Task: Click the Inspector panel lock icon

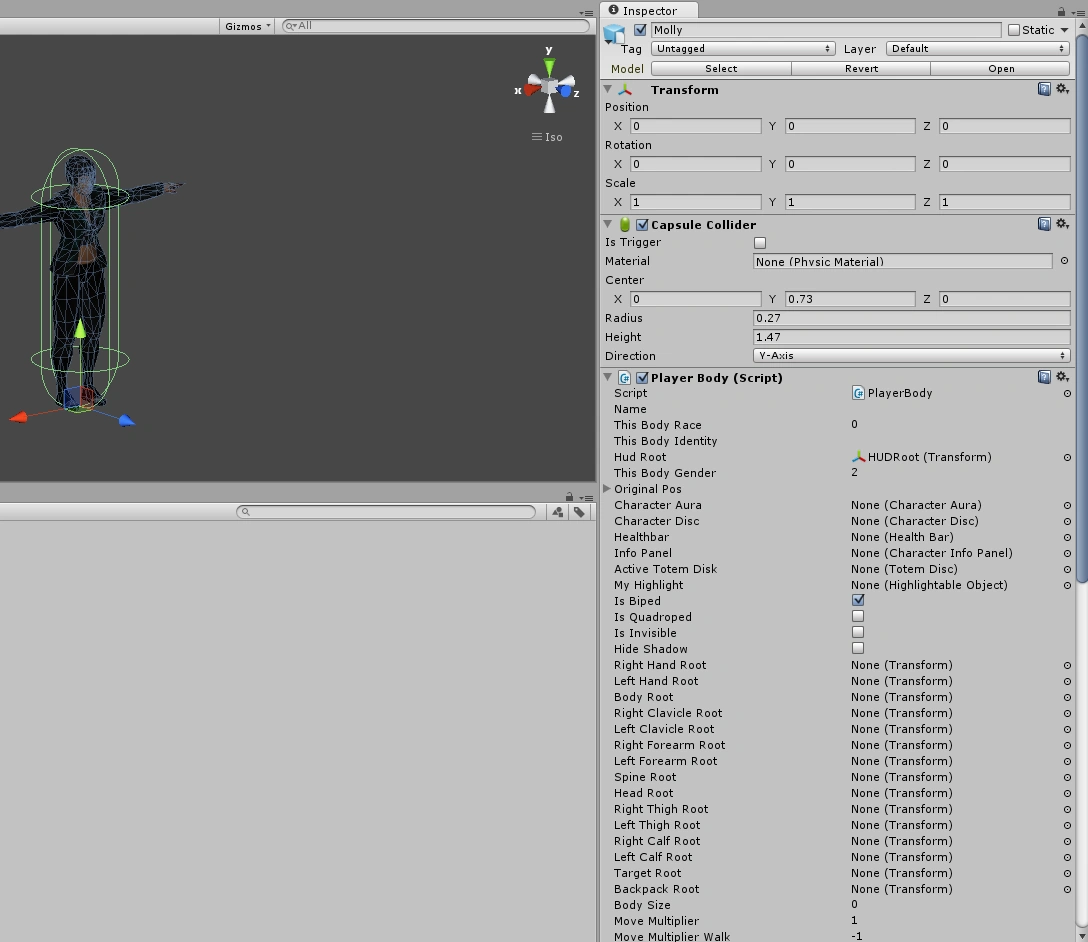Action: tap(1061, 11)
